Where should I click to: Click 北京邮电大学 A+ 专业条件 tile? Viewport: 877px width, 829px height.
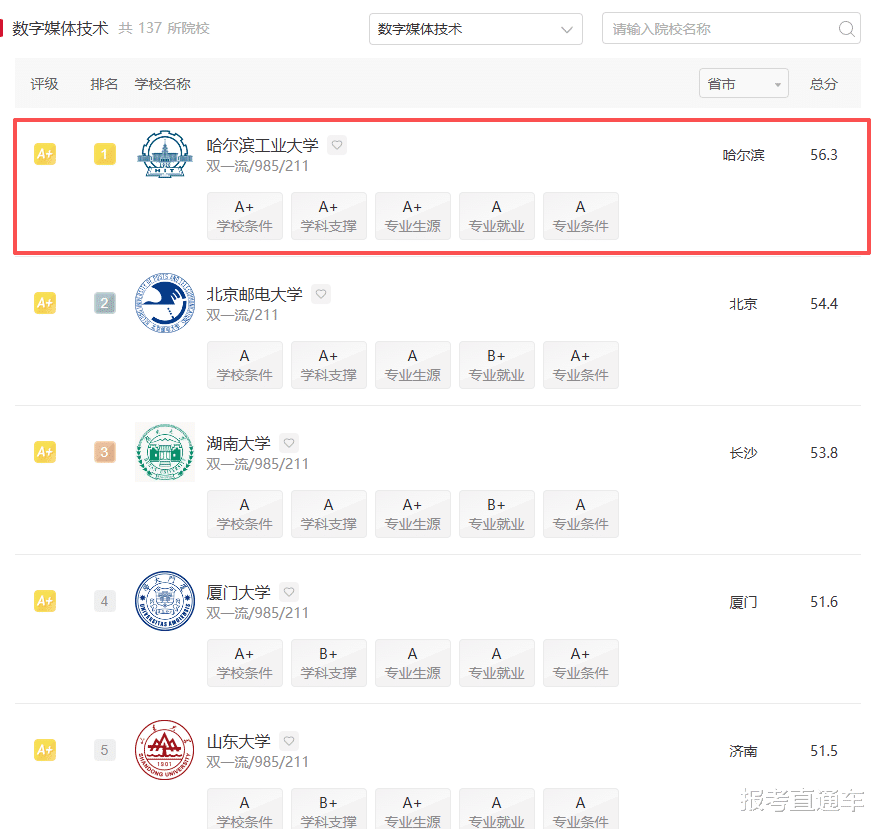(x=581, y=365)
